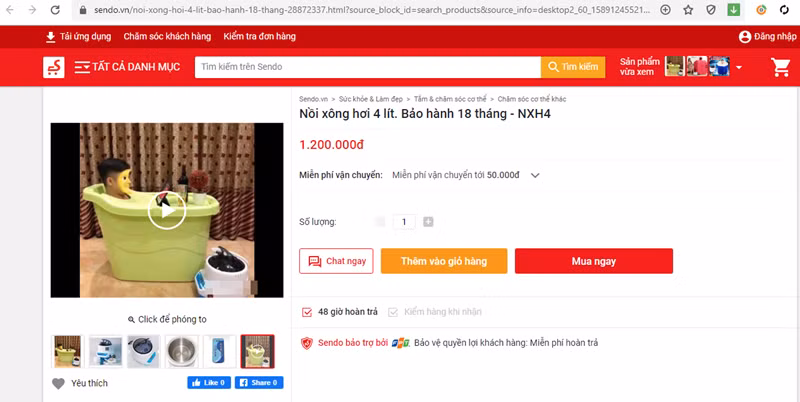The height and width of the screenshot is (402, 800).
Task: Click the Tìm kiếm trên Sendo search field
Action: [x=367, y=67]
